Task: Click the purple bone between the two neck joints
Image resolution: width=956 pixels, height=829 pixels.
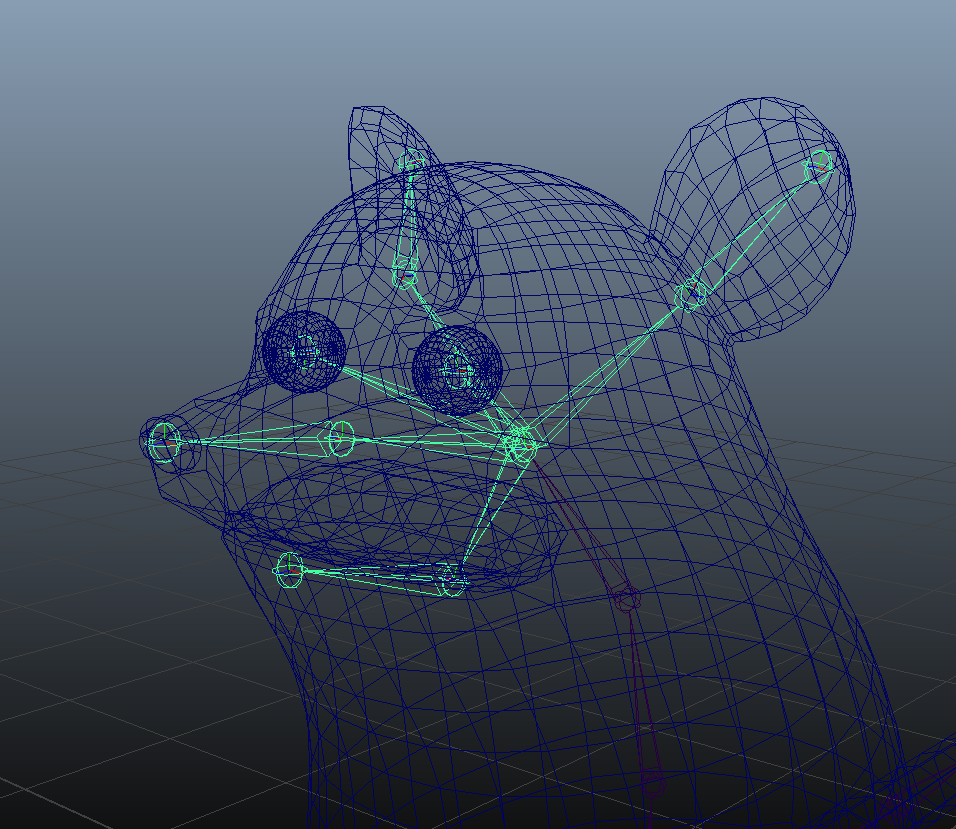Action: (639, 690)
